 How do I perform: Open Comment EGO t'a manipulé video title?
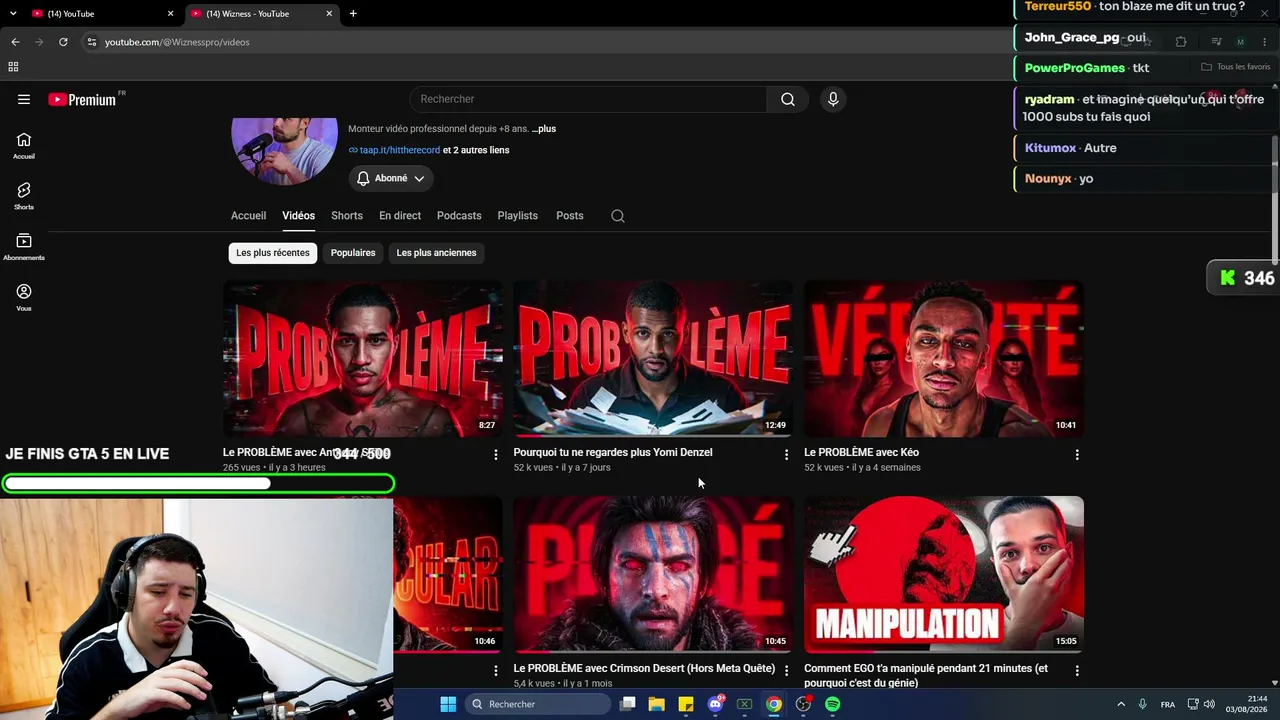[x=926, y=676]
